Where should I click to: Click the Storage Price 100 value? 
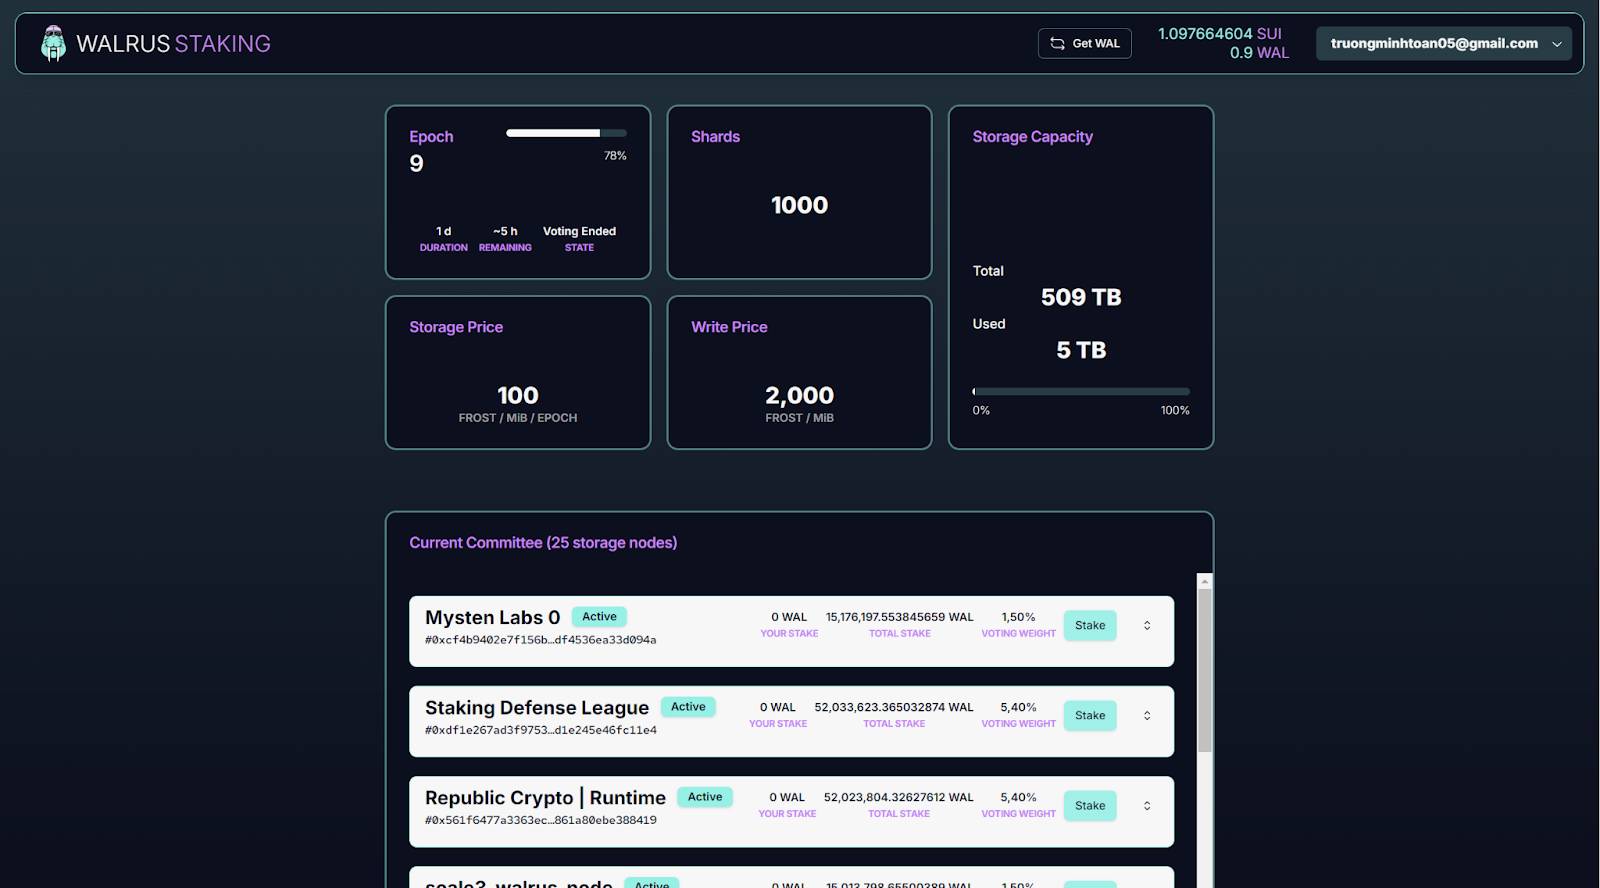518,395
